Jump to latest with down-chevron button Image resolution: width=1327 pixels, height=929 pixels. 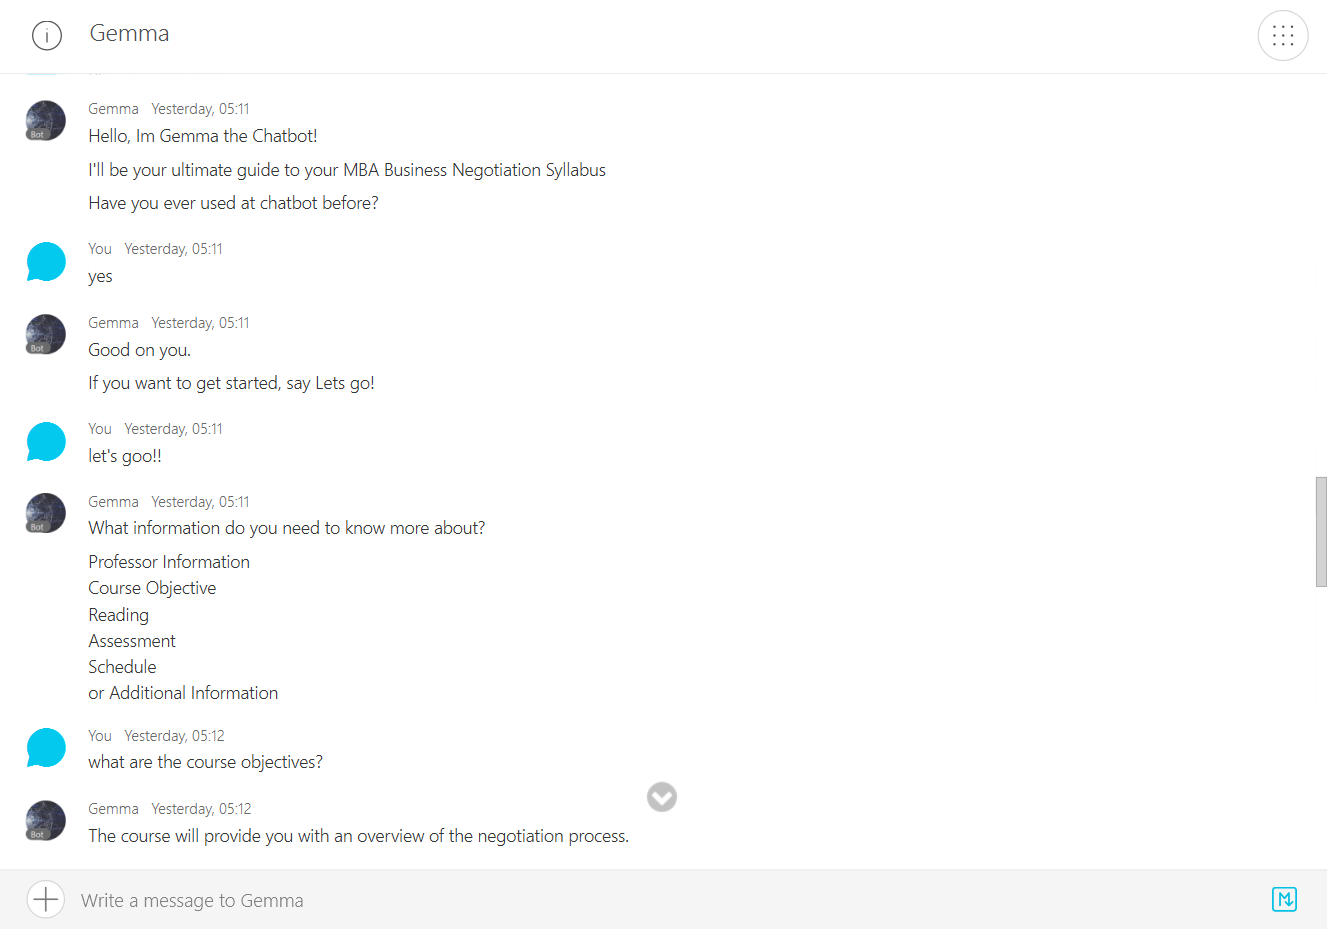click(662, 797)
